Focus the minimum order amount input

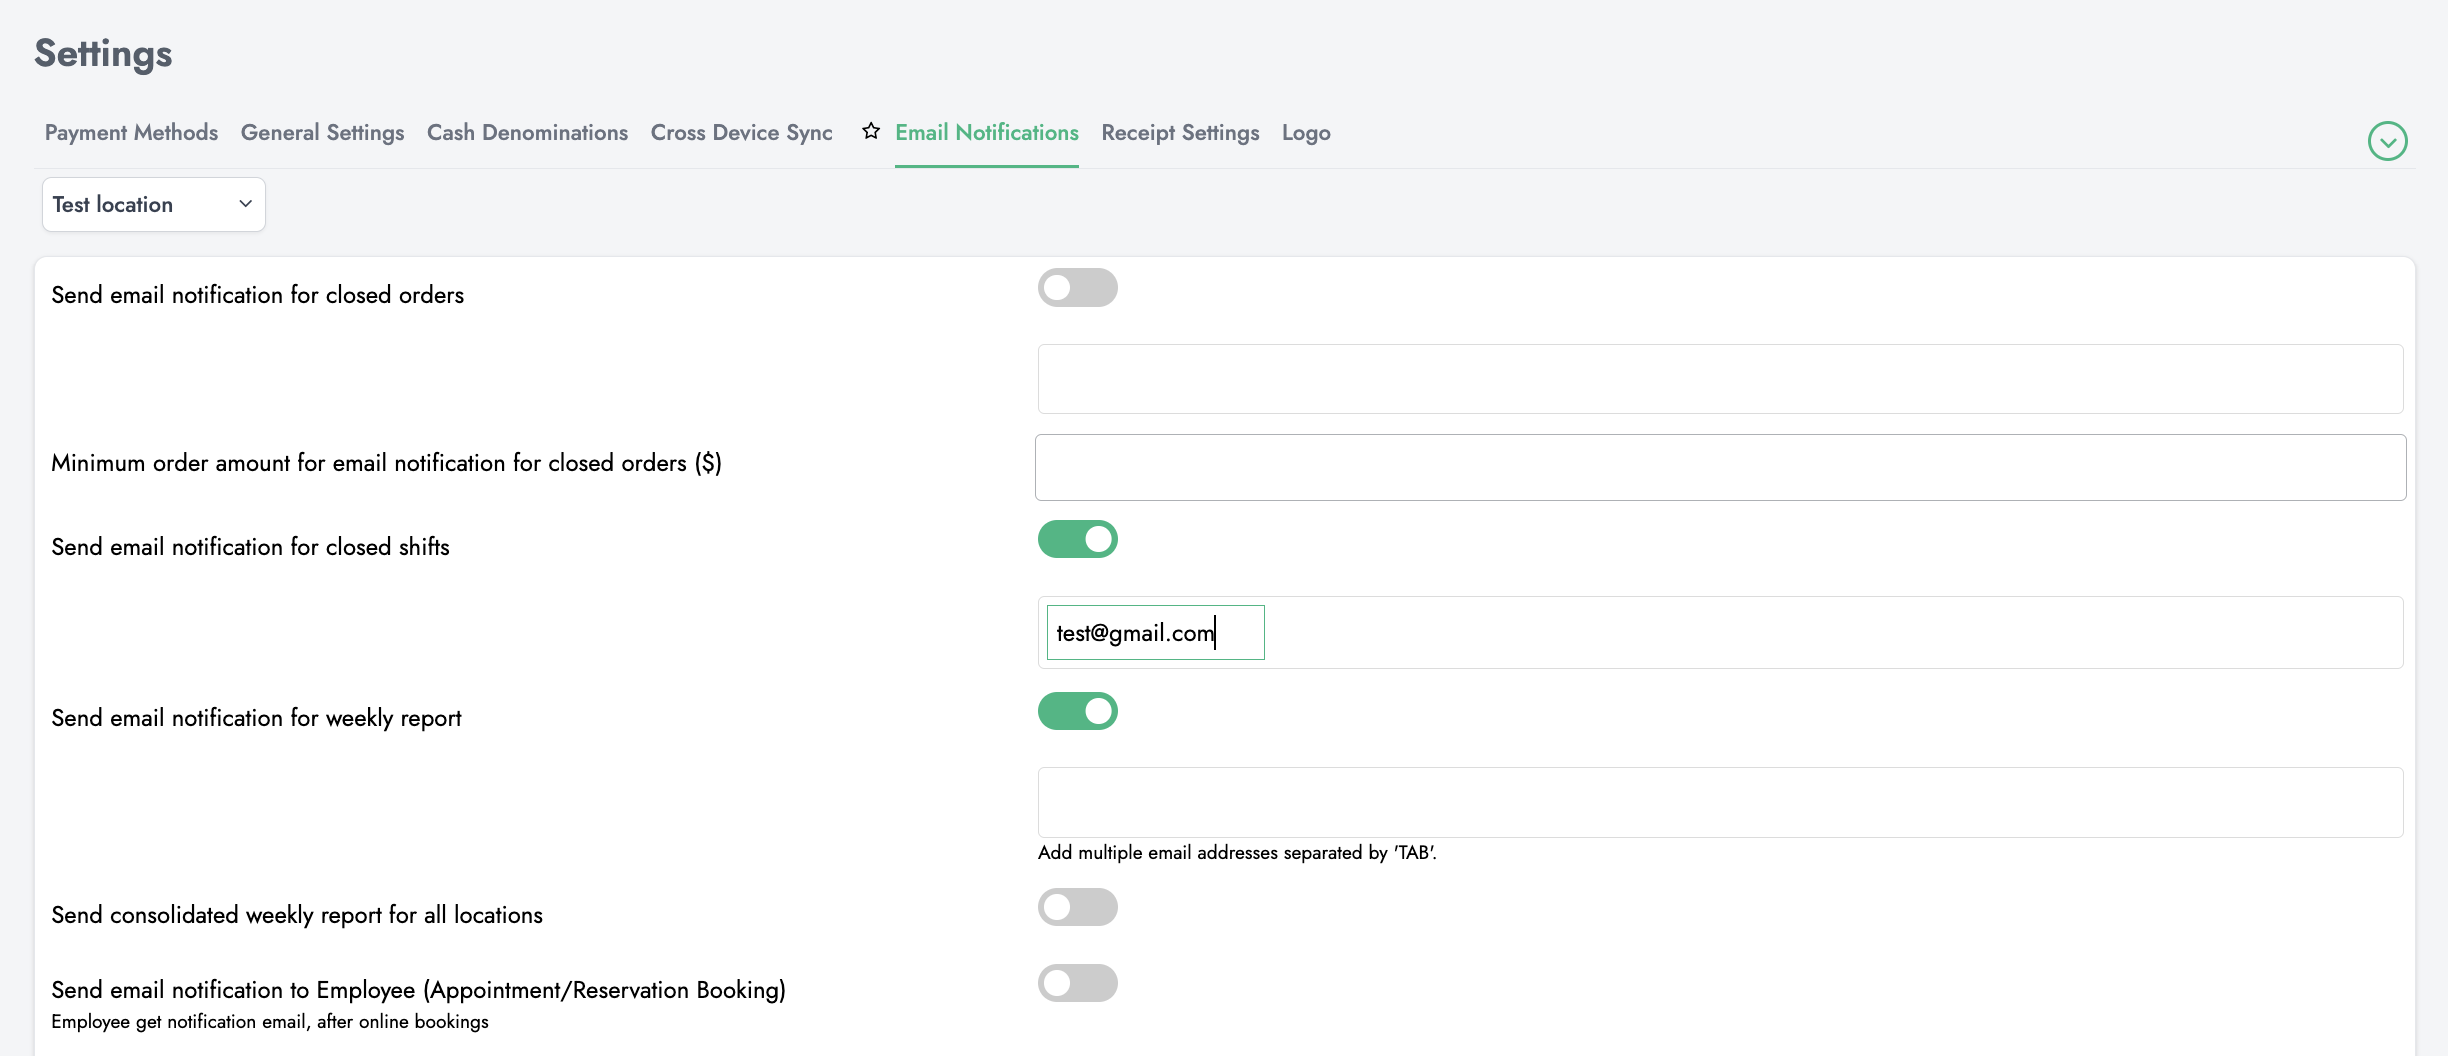pyautogui.click(x=1719, y=467)
